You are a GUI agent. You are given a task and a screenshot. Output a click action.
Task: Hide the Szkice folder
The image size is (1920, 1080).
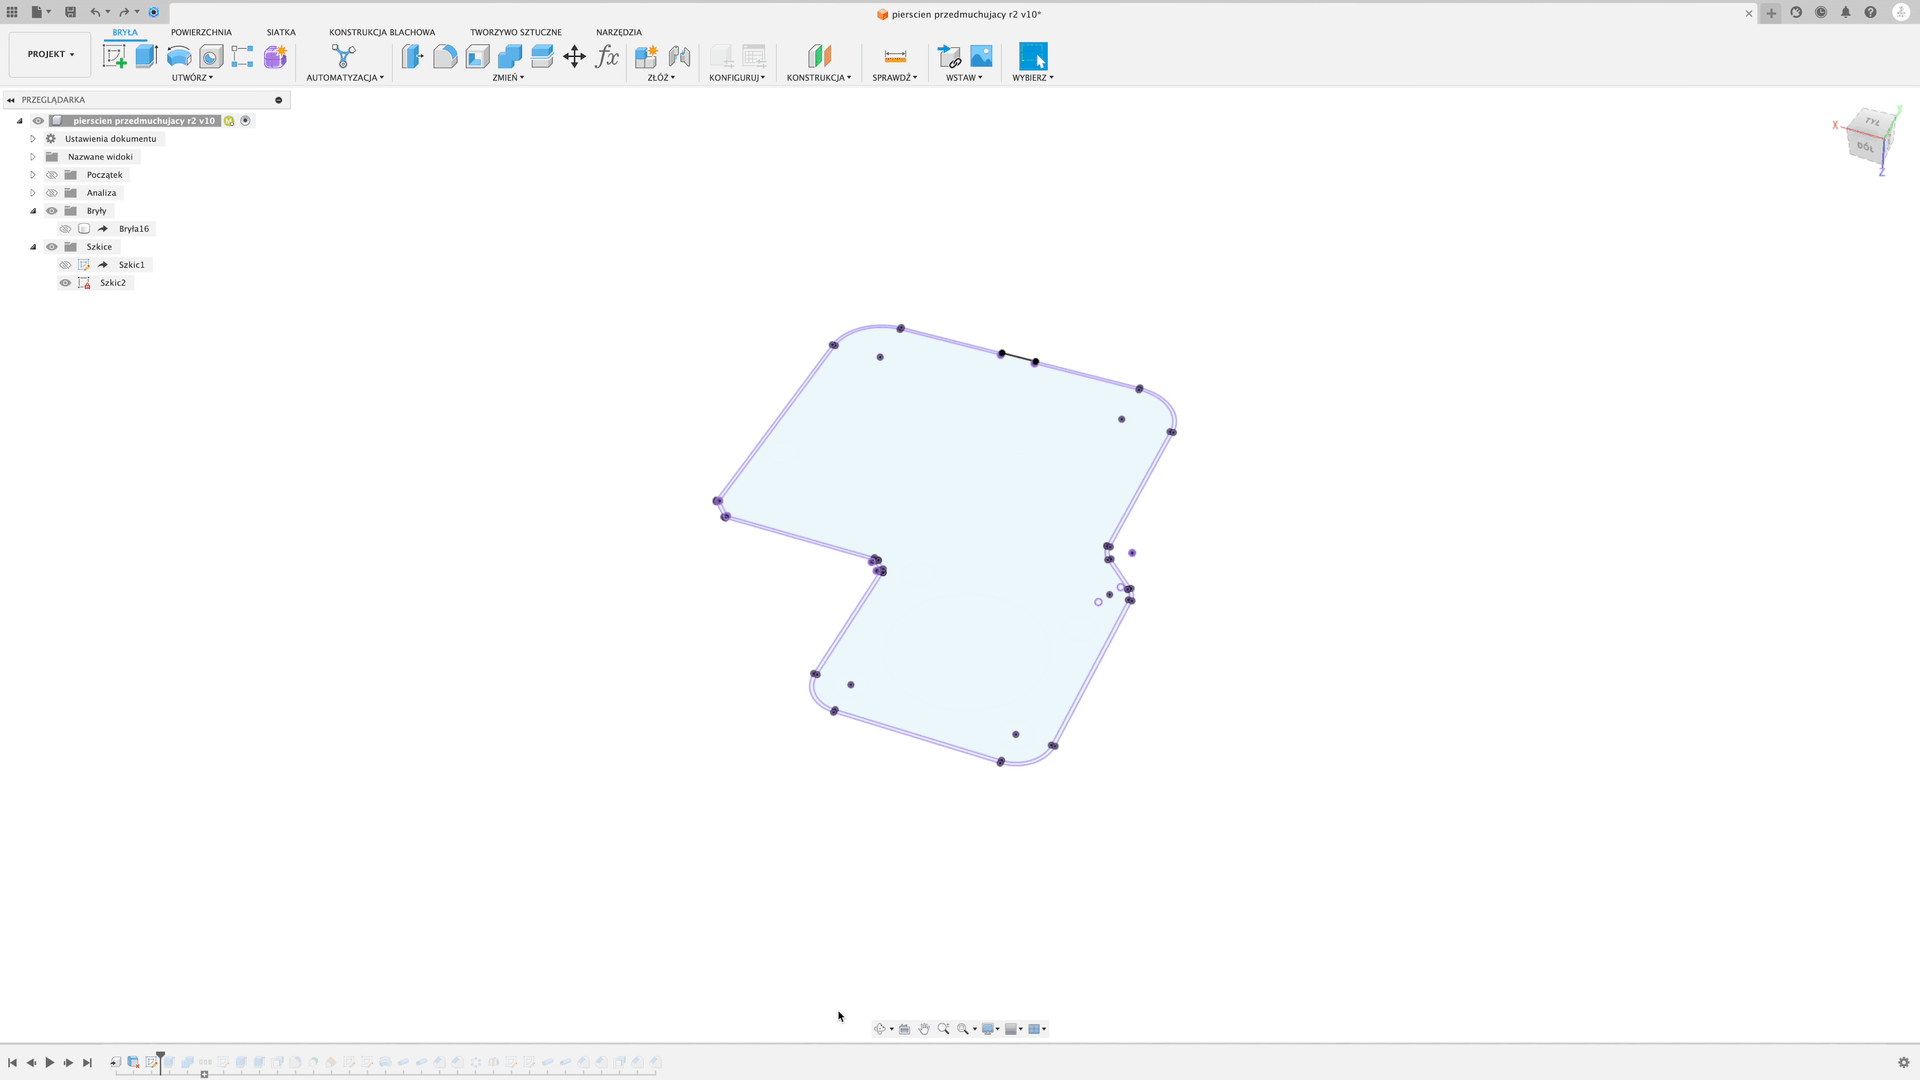point(52,247)
